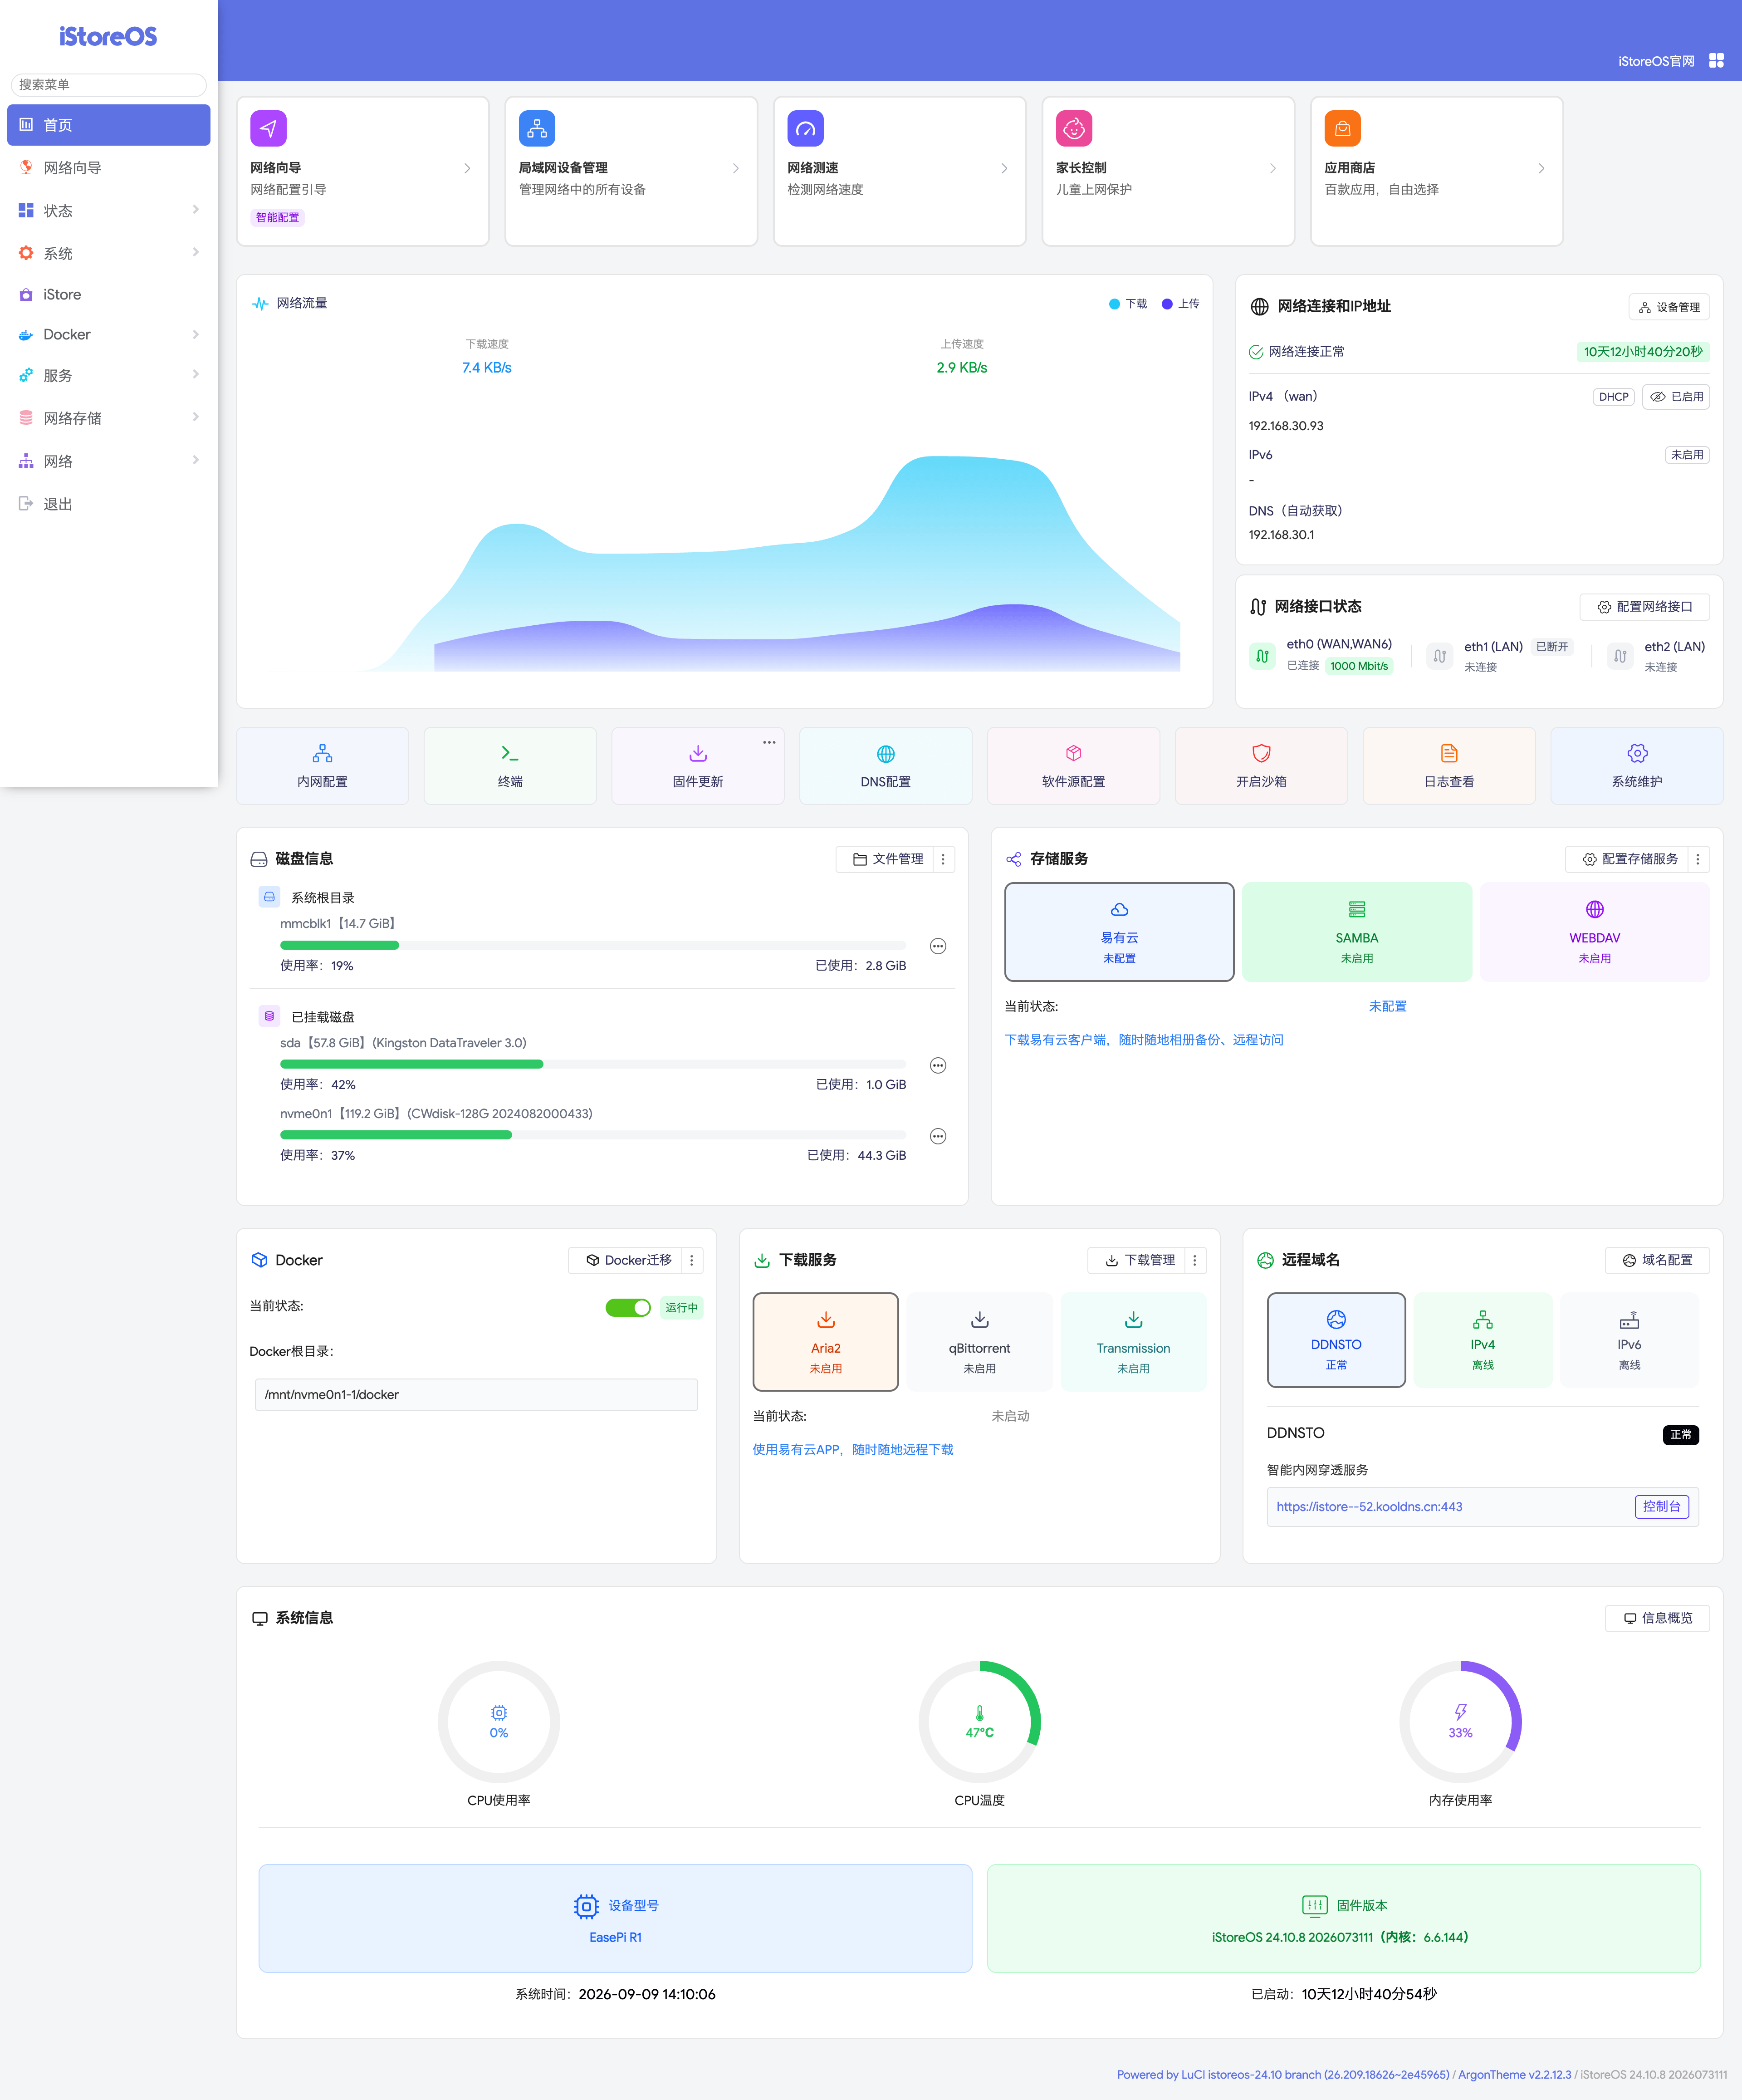Open the 日志查看 log viewer tile
Image resolution: width=1742 pixels, height=2100 pixels.
[x=1449, y=766]
